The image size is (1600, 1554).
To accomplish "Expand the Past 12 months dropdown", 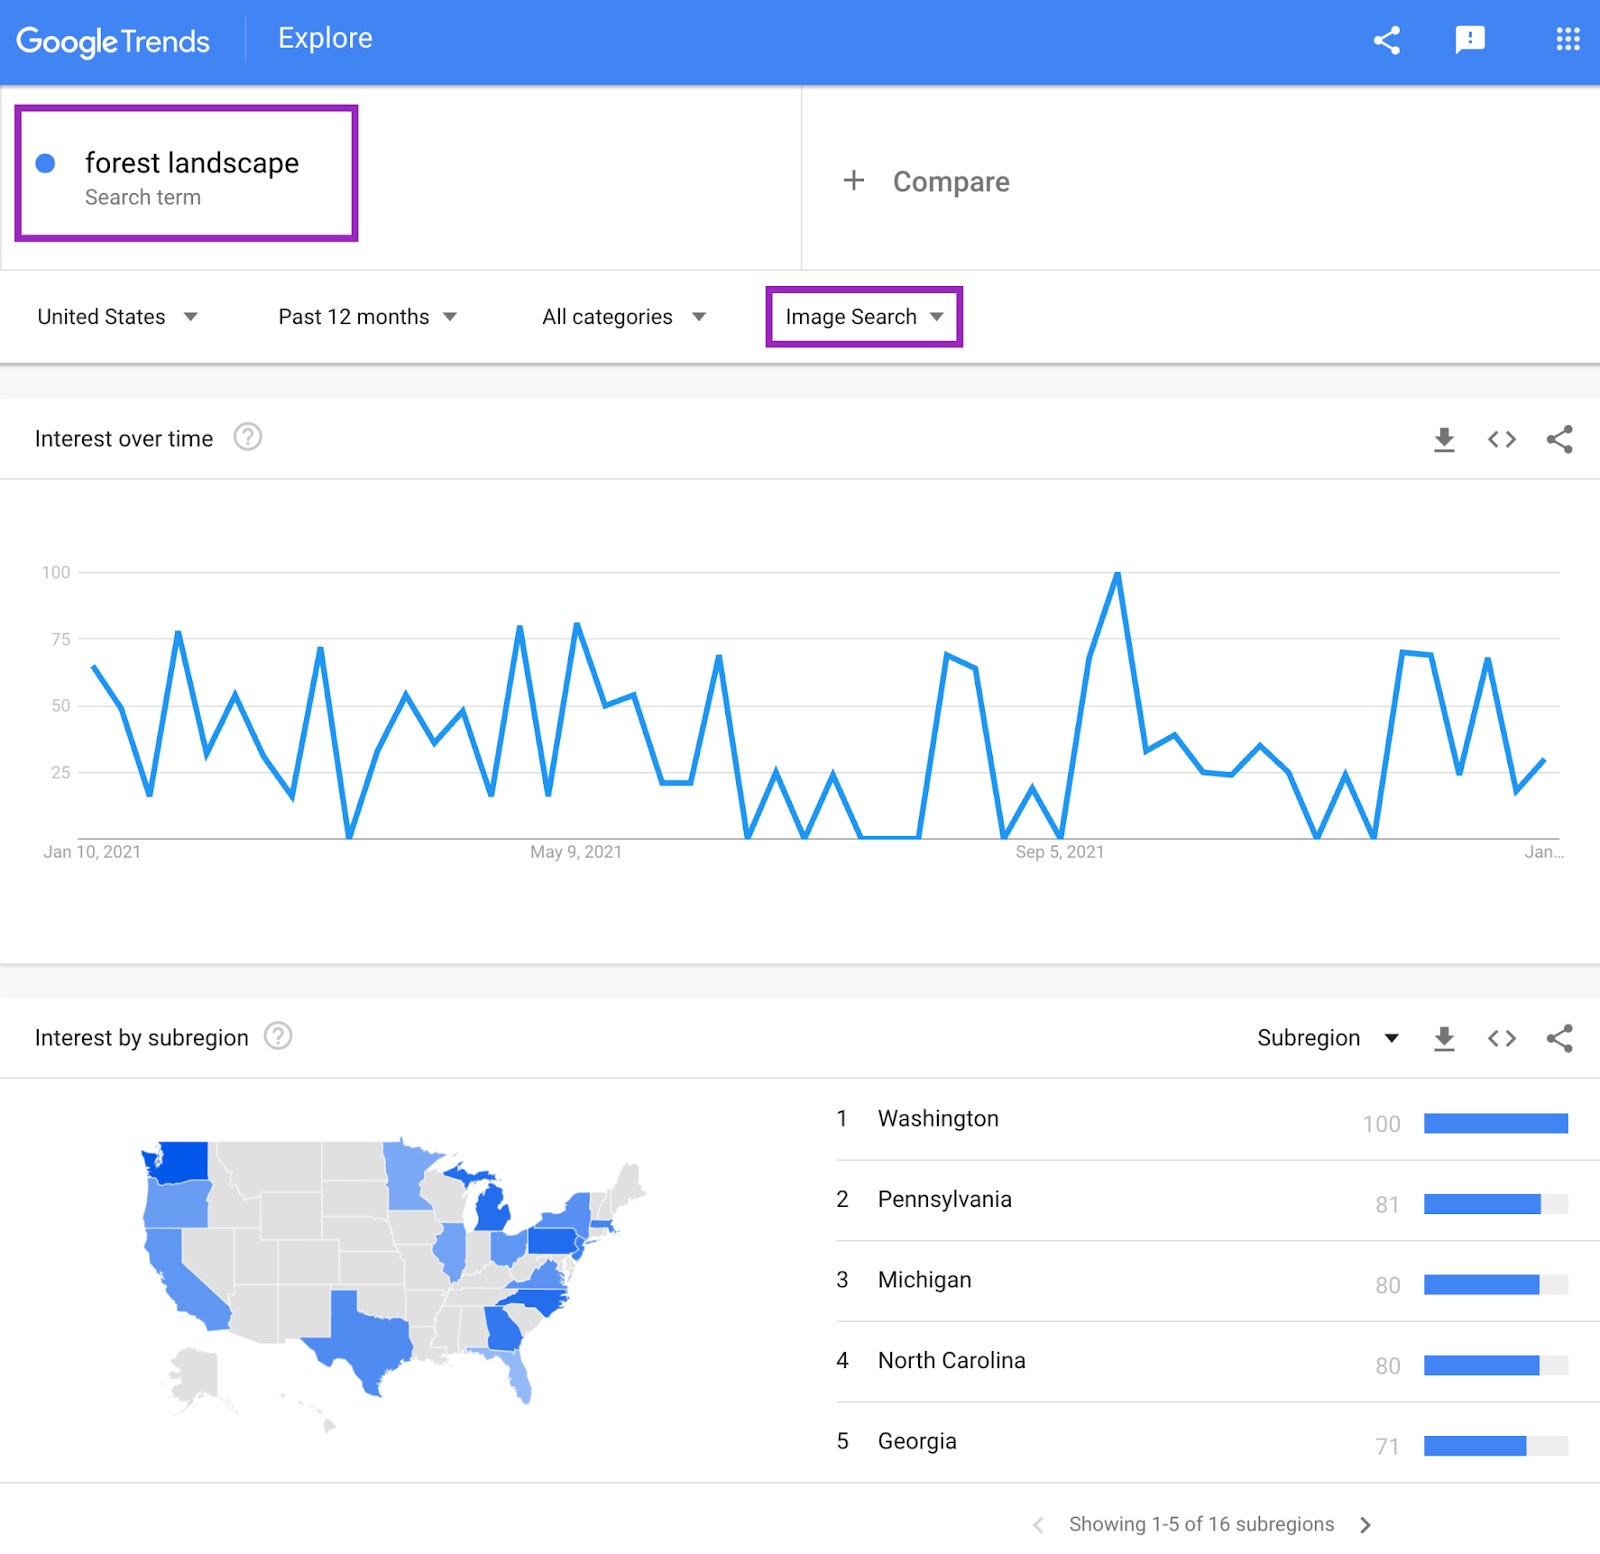I will [367, 317].
